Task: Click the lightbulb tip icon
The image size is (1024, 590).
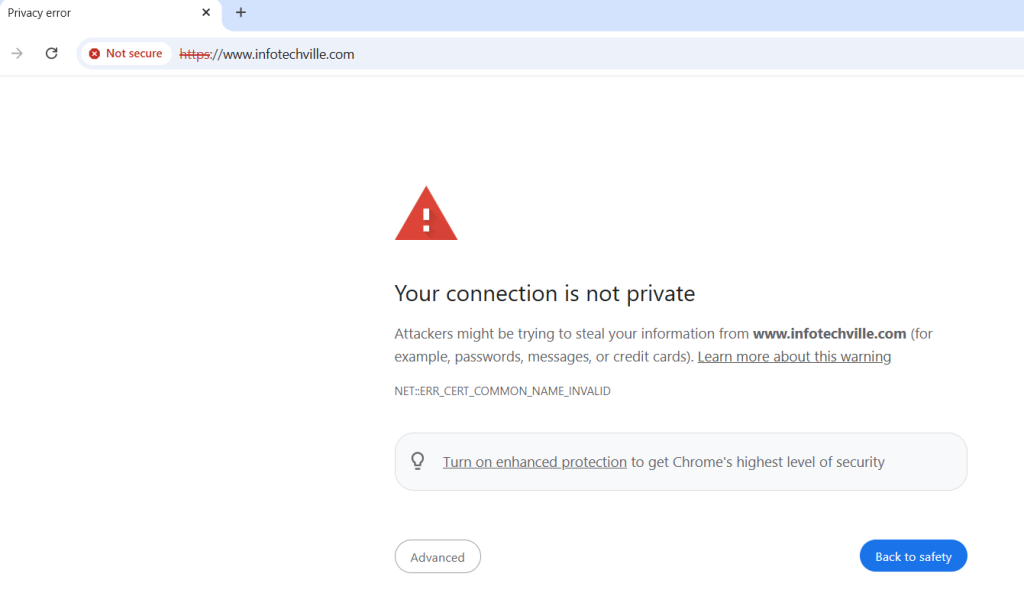Action: (418, 461)
